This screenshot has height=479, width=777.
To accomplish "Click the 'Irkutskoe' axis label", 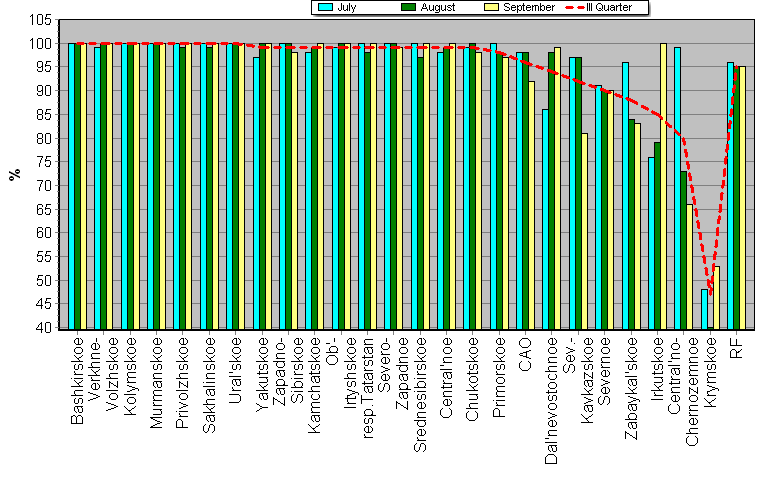I will point(657,368).
